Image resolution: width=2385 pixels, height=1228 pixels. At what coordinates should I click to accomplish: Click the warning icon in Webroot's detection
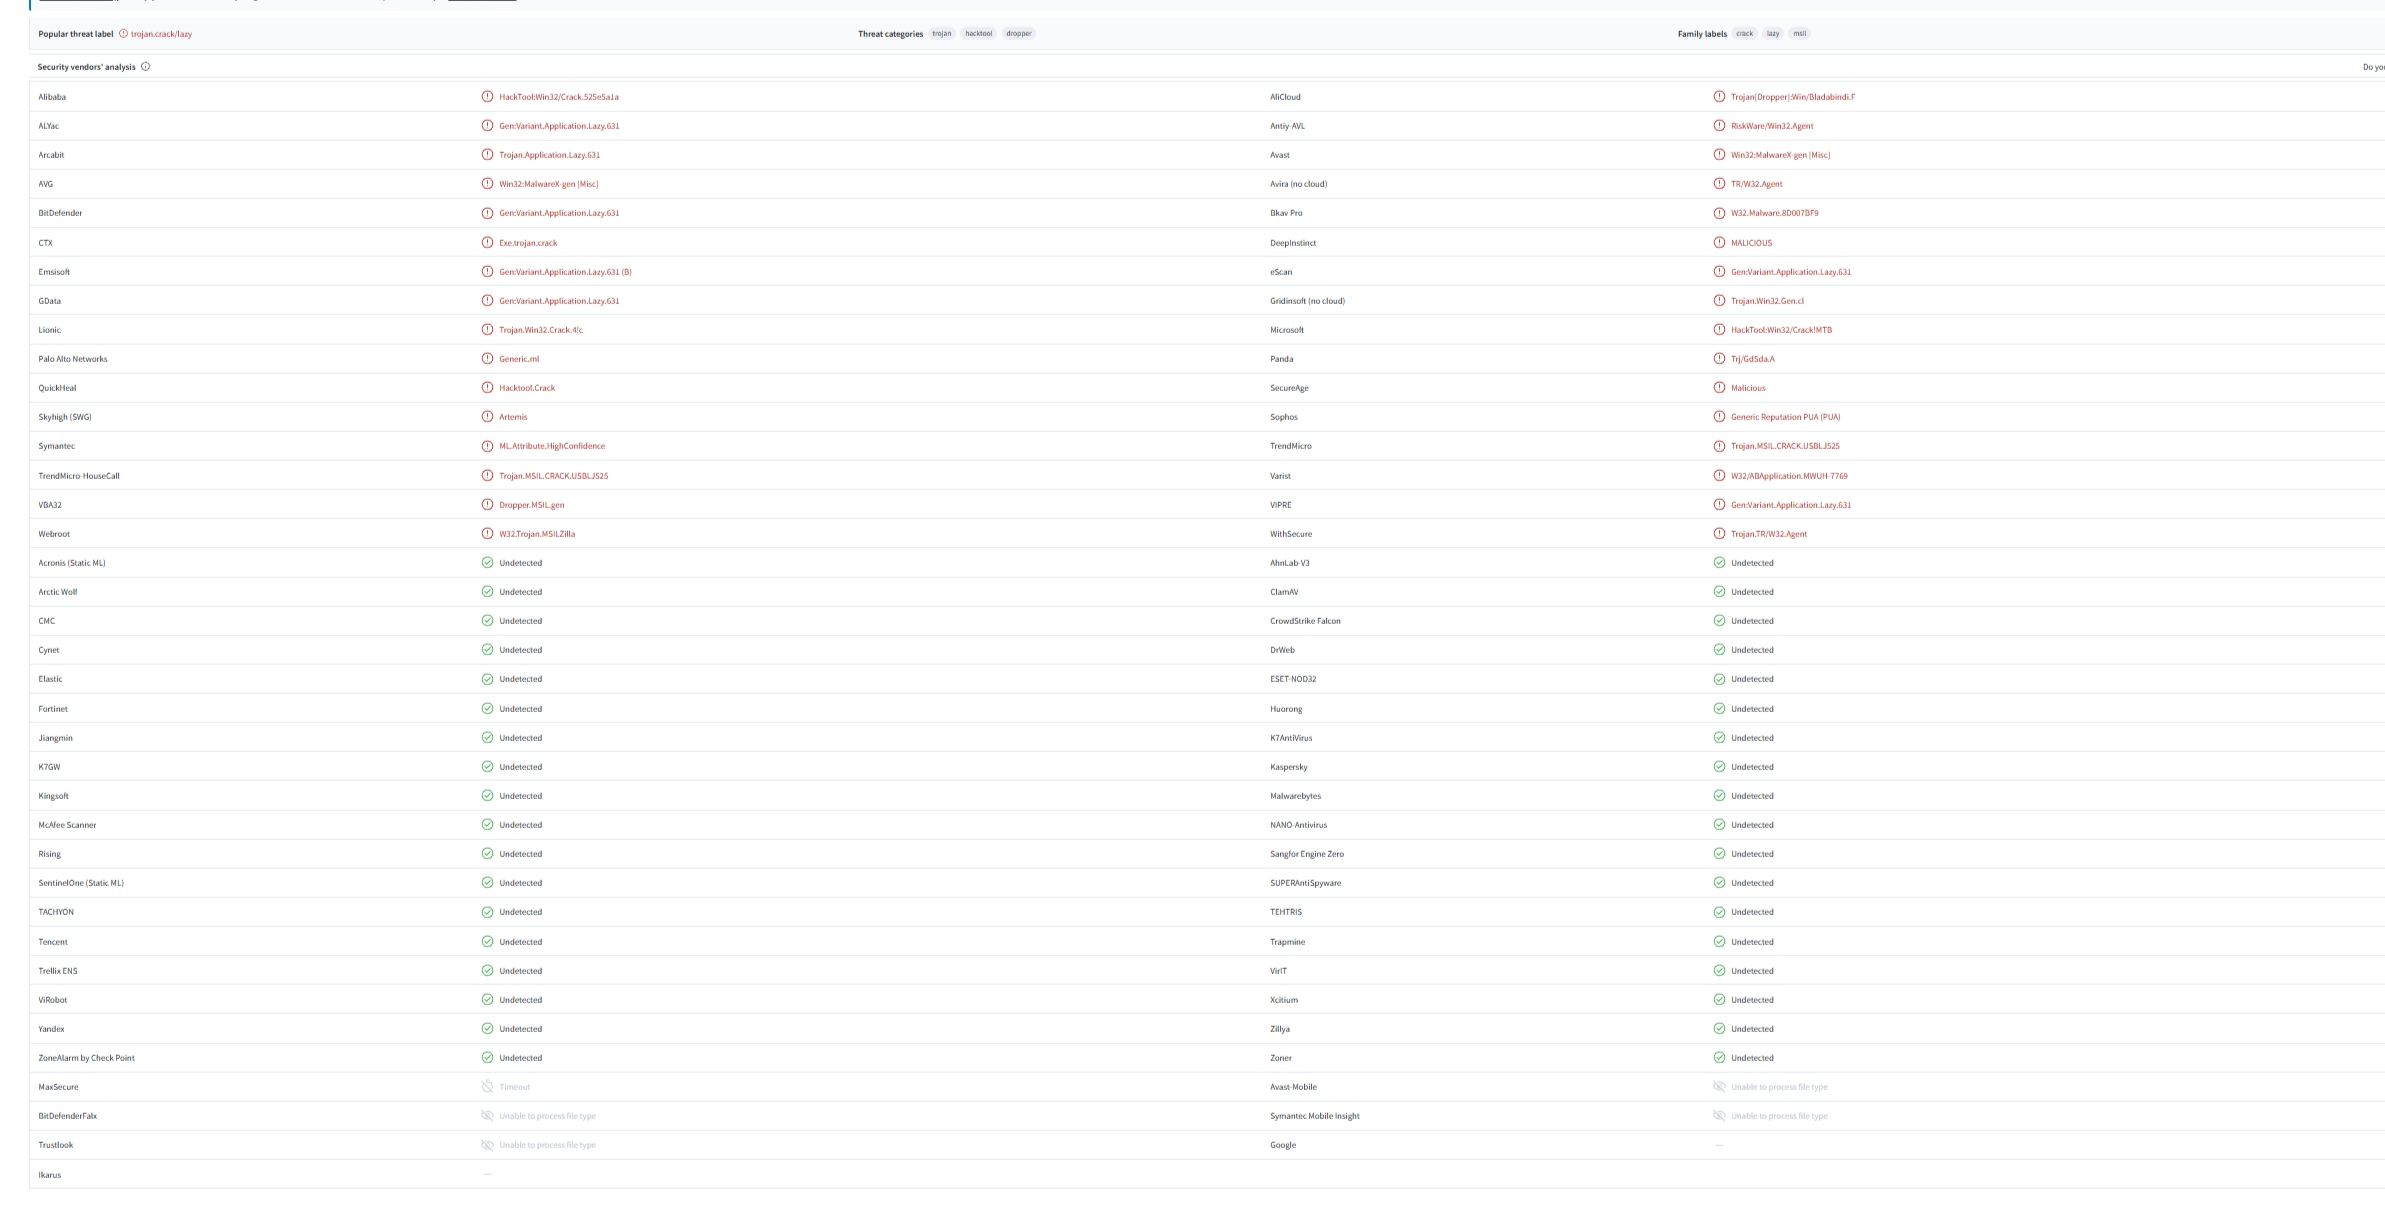tap(488, 534)
